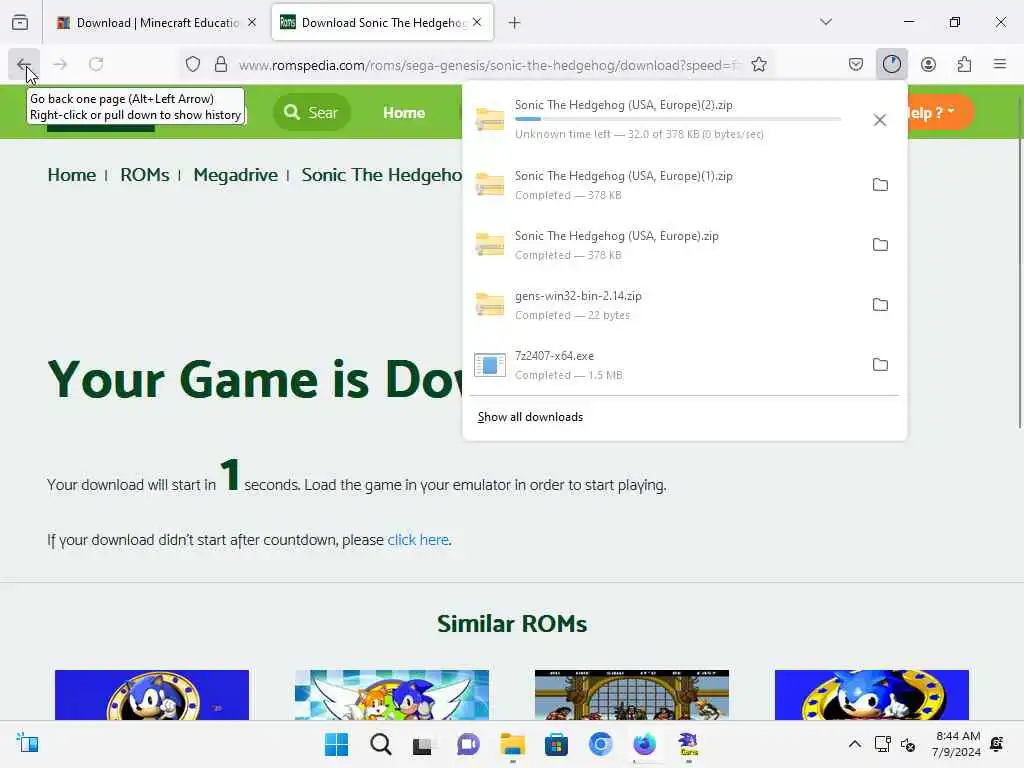1024x768 pixels.
Task: Open the 7z2407-x64.exe download entry
Action: pos(663,365)
